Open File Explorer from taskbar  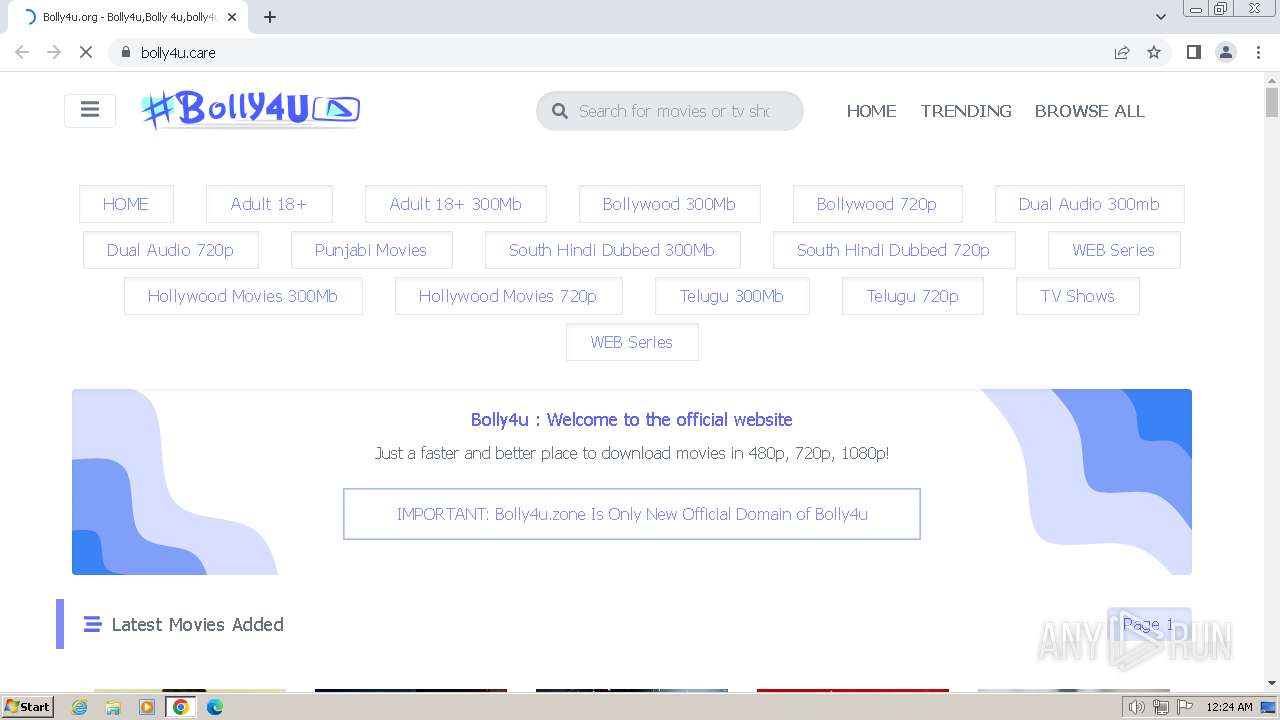[113, 707]
